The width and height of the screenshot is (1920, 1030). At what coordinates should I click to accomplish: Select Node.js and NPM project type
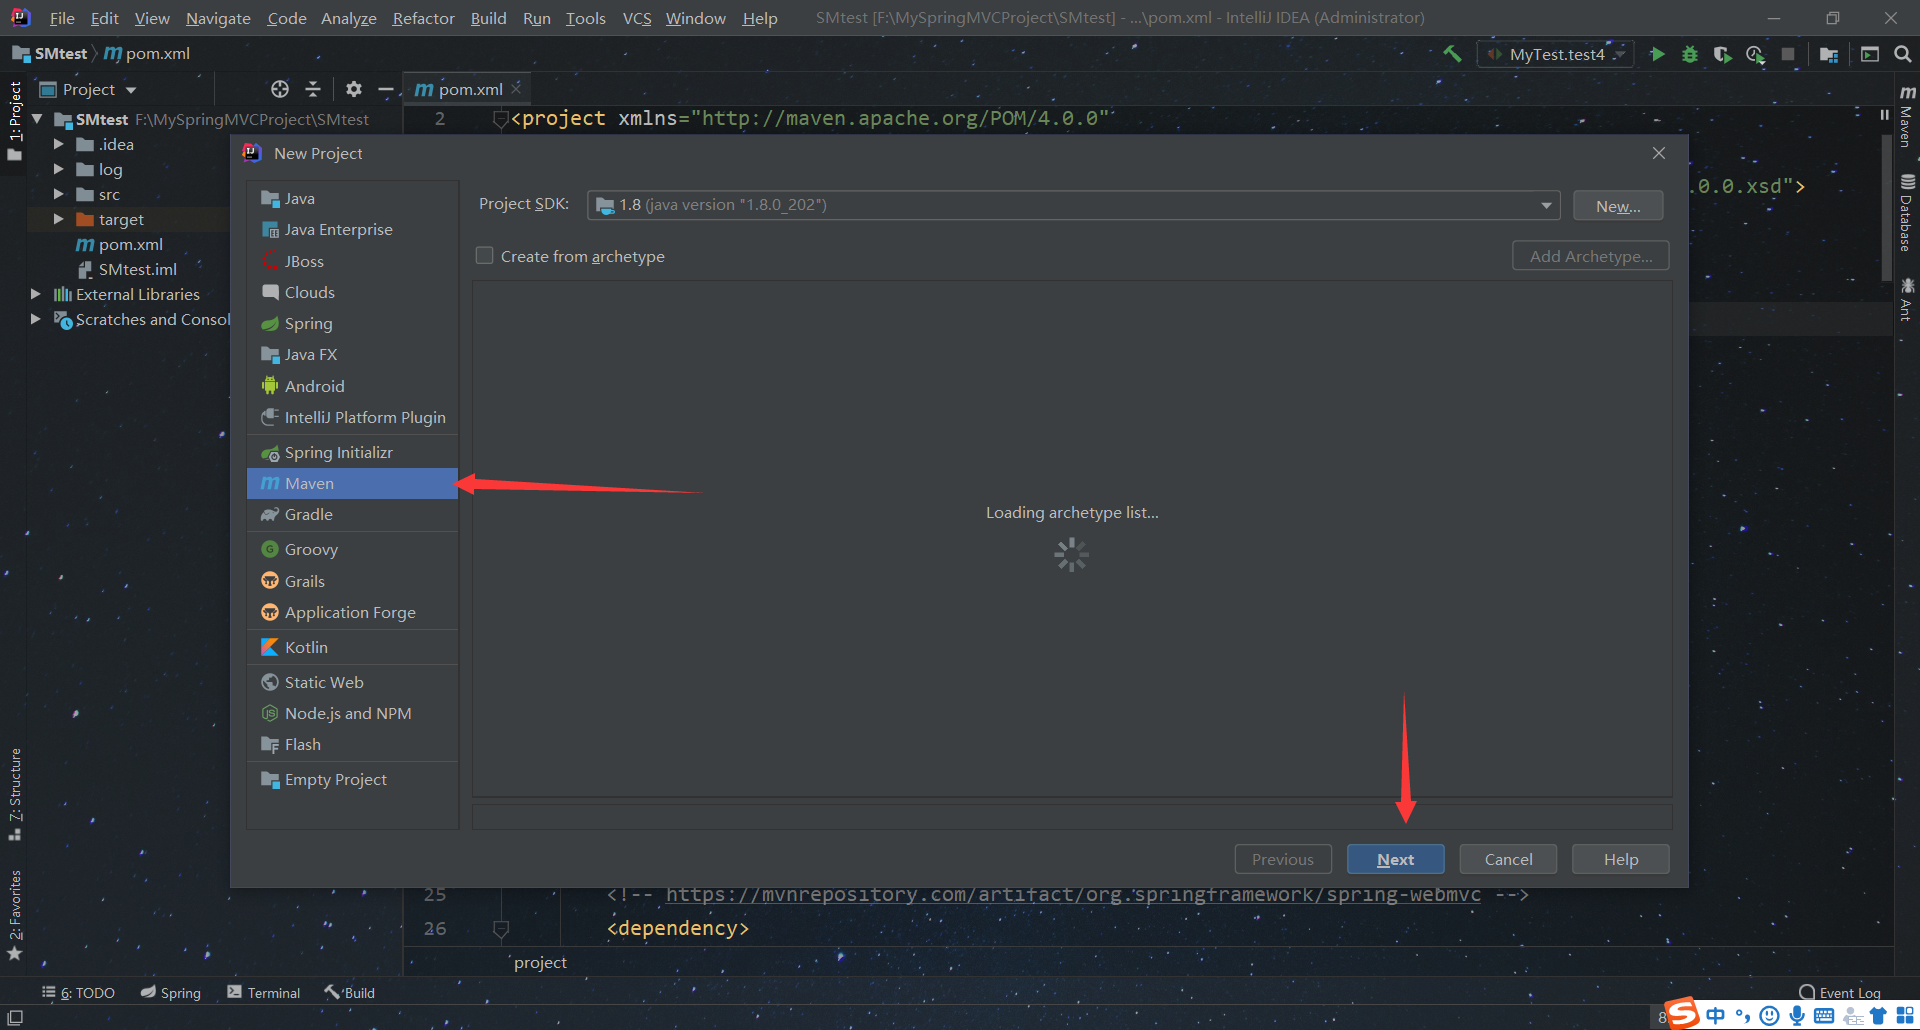tap(352, 713)
